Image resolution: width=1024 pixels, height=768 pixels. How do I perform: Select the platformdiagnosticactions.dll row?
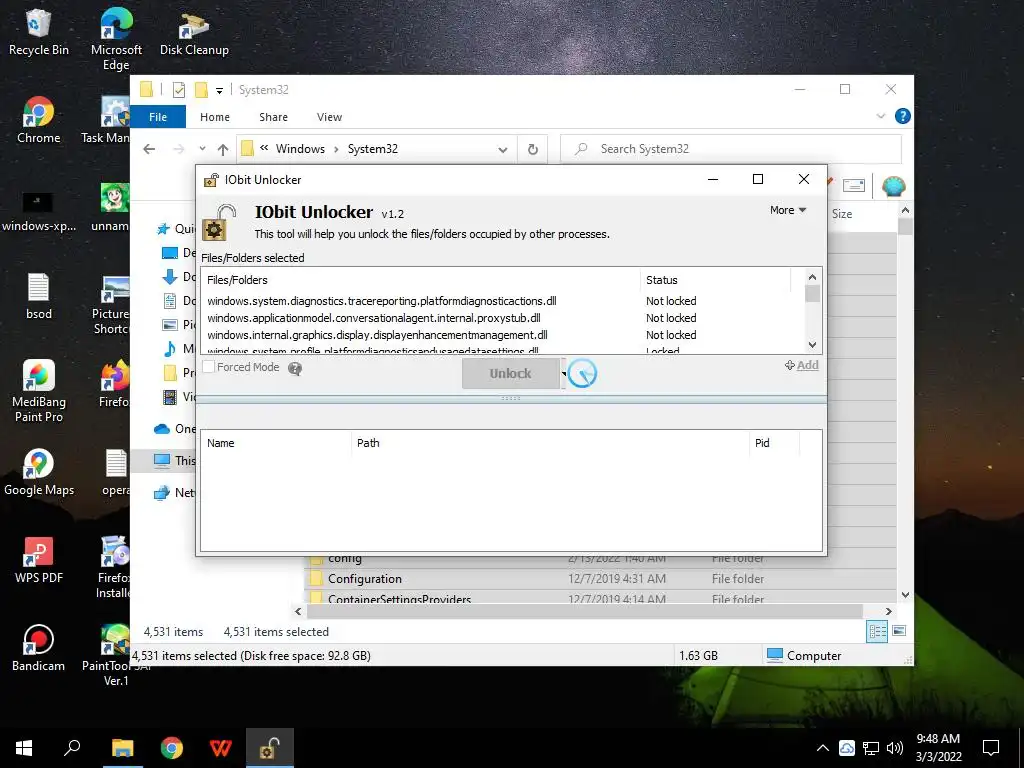coord(504,301)
